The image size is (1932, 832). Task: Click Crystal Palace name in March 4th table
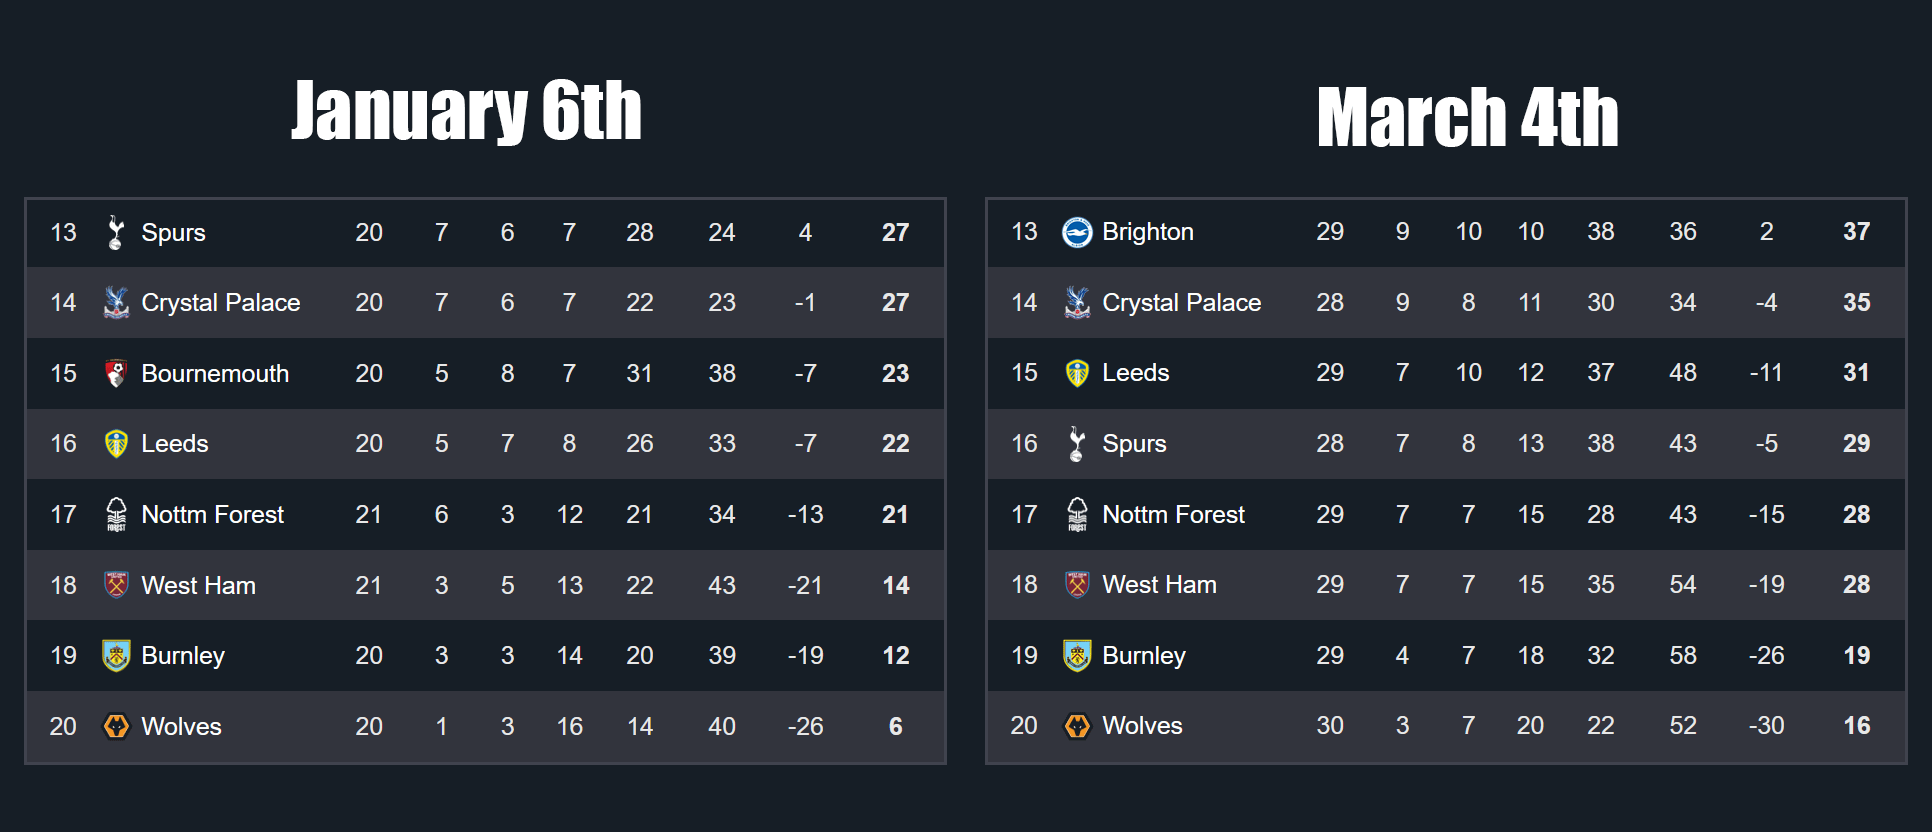pos(1181,302)
